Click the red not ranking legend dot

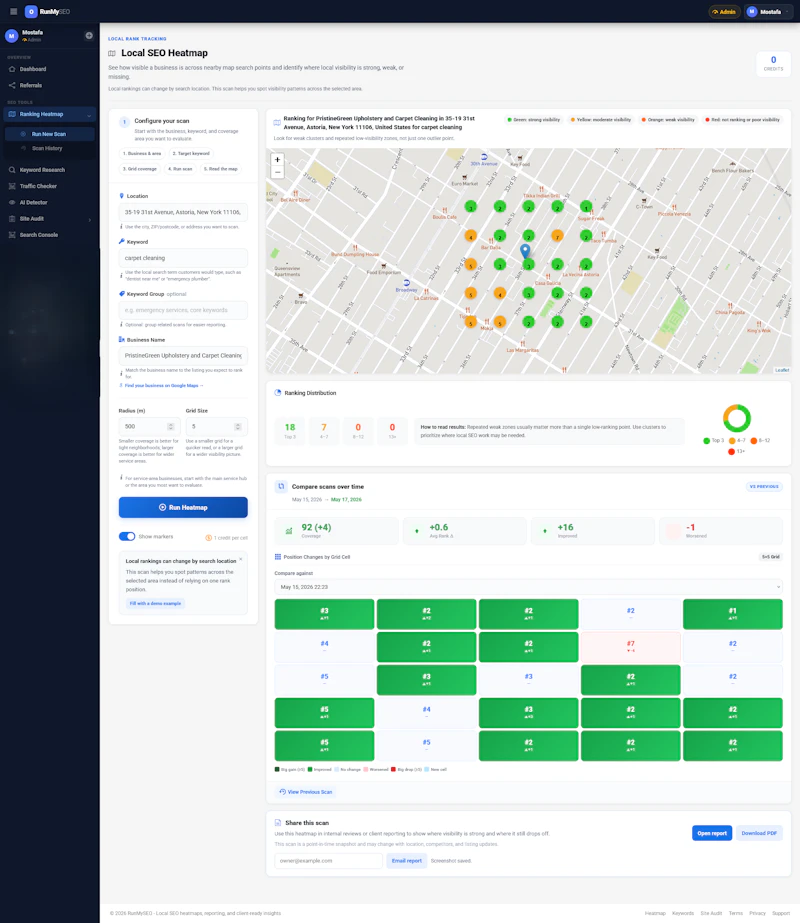(x=707, y=120)
